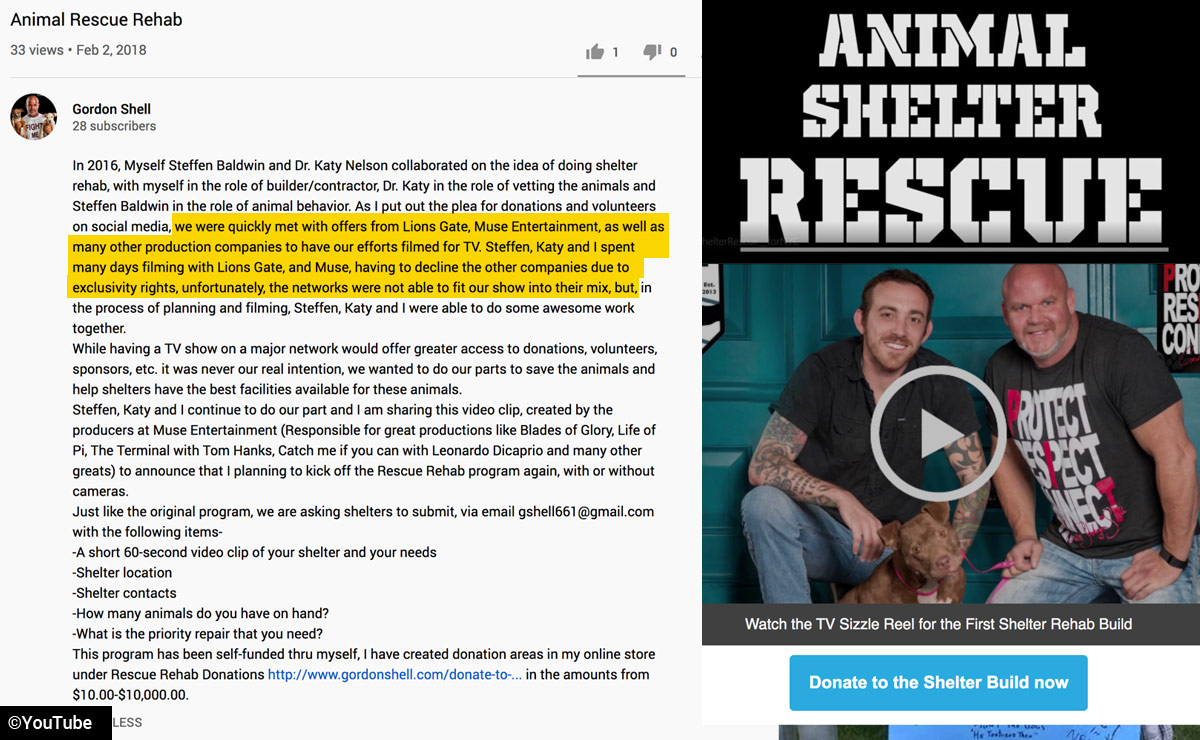The image size is (1200, 740).
Task: Click Donate to the Shelter Build now
Action: tap(938, 683)
